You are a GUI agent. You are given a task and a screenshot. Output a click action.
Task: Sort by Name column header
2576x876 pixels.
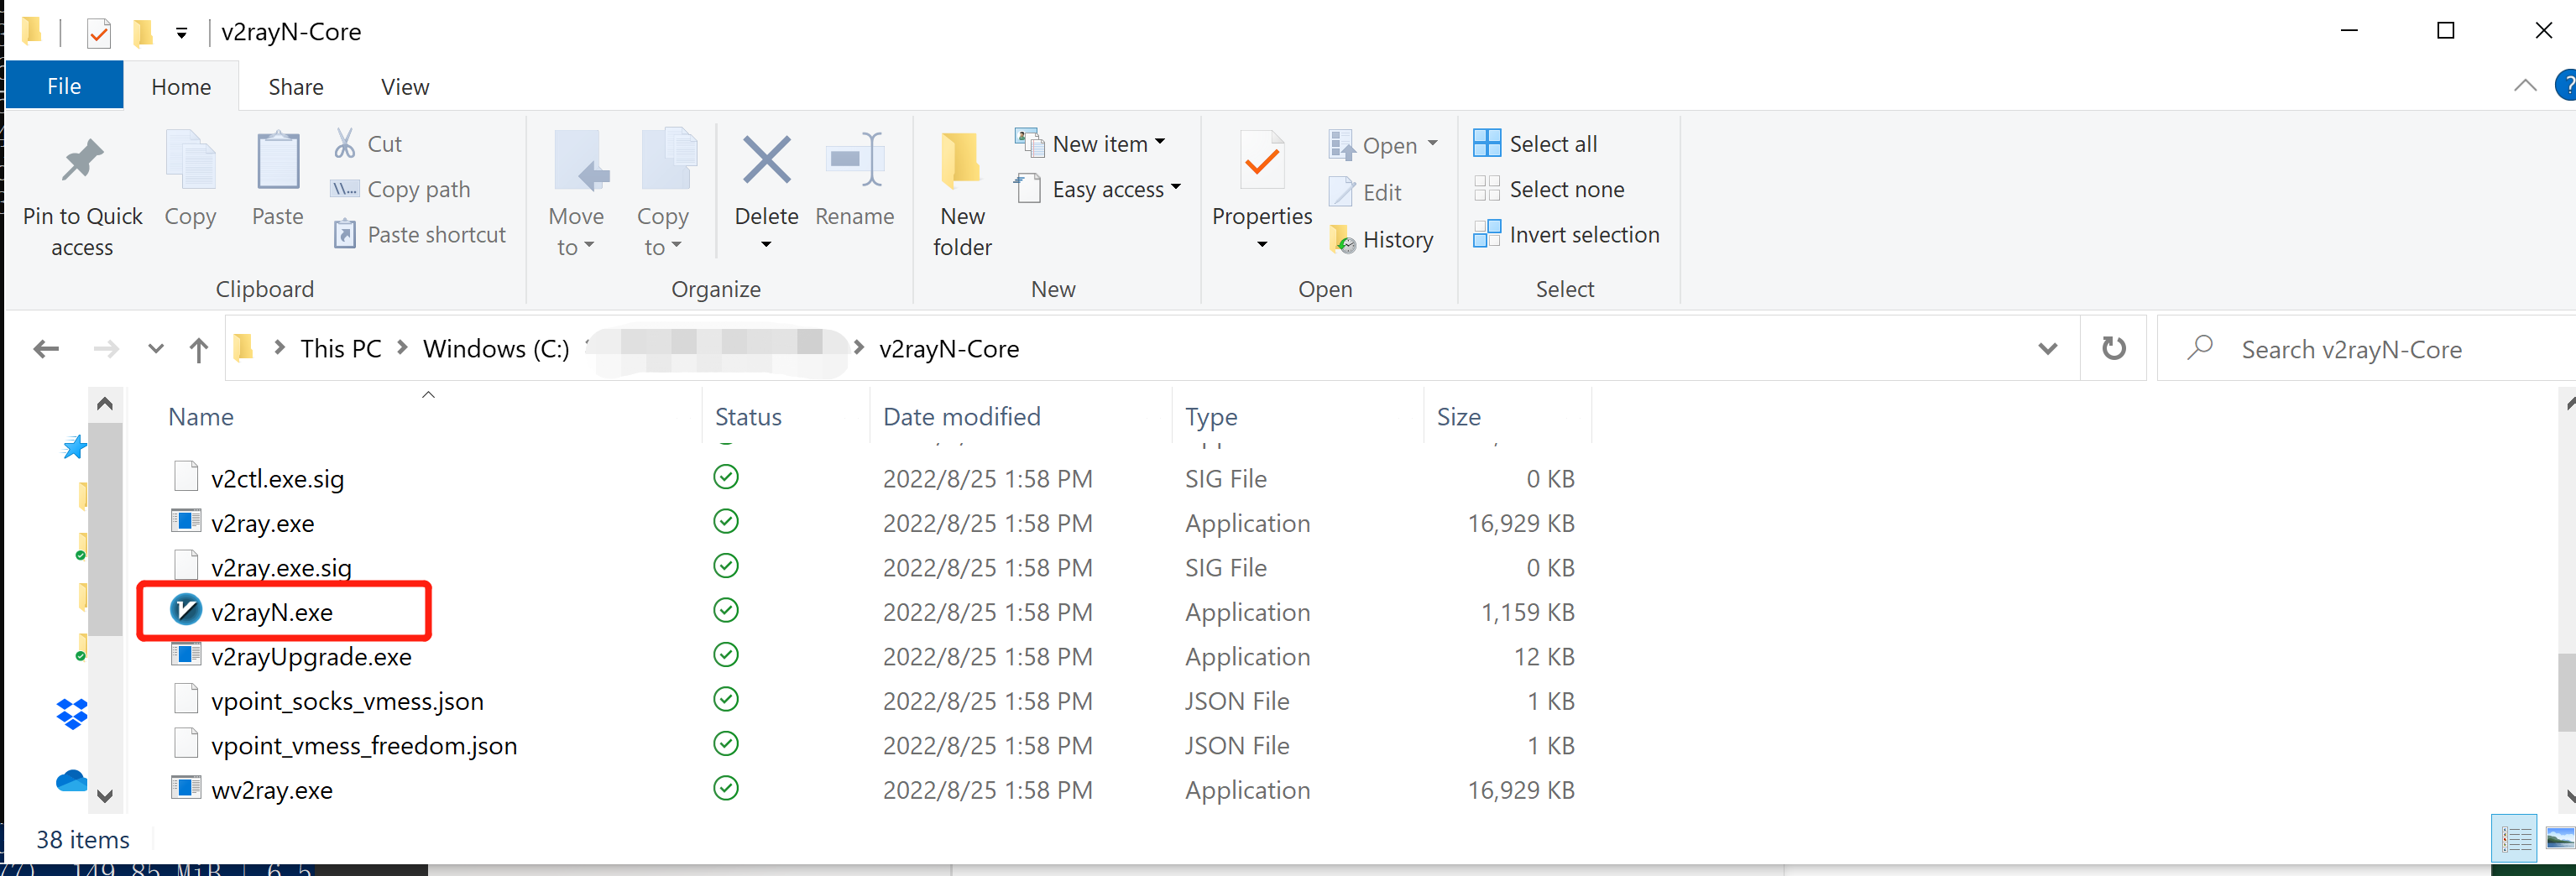point(200,416)
